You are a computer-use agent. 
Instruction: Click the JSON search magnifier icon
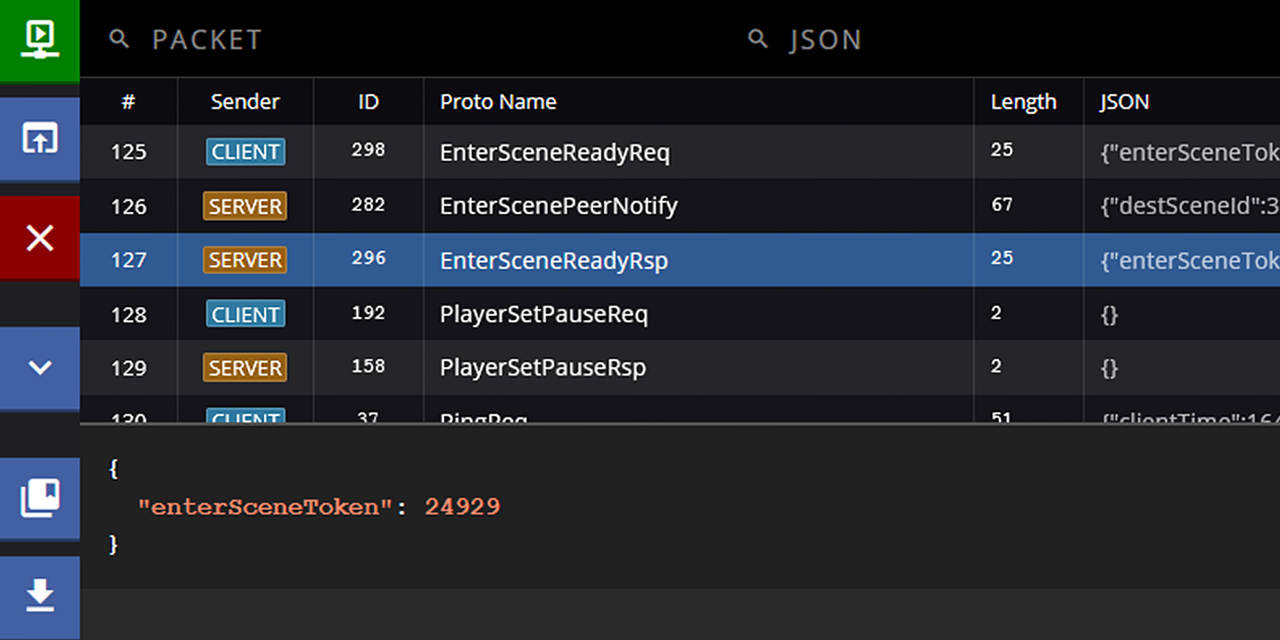click(x=758, y=39)
